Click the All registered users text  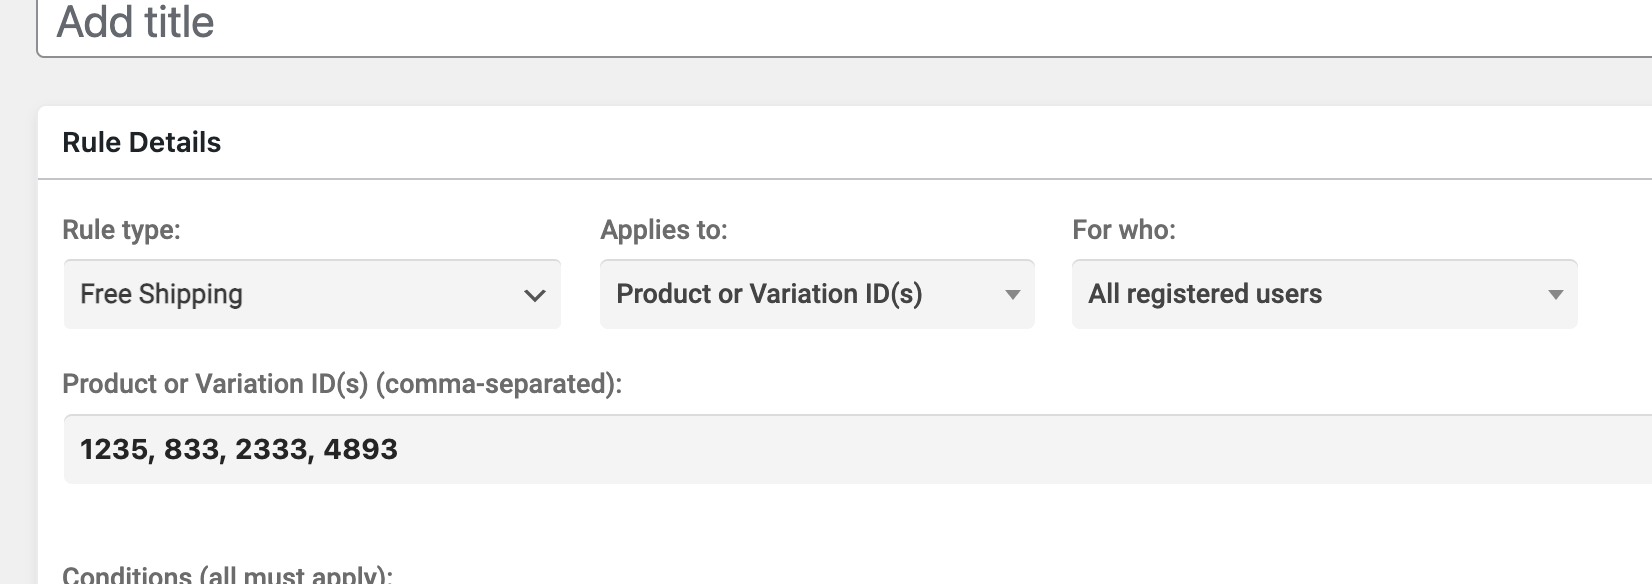pyautogui.click(x=1205, y=294)
